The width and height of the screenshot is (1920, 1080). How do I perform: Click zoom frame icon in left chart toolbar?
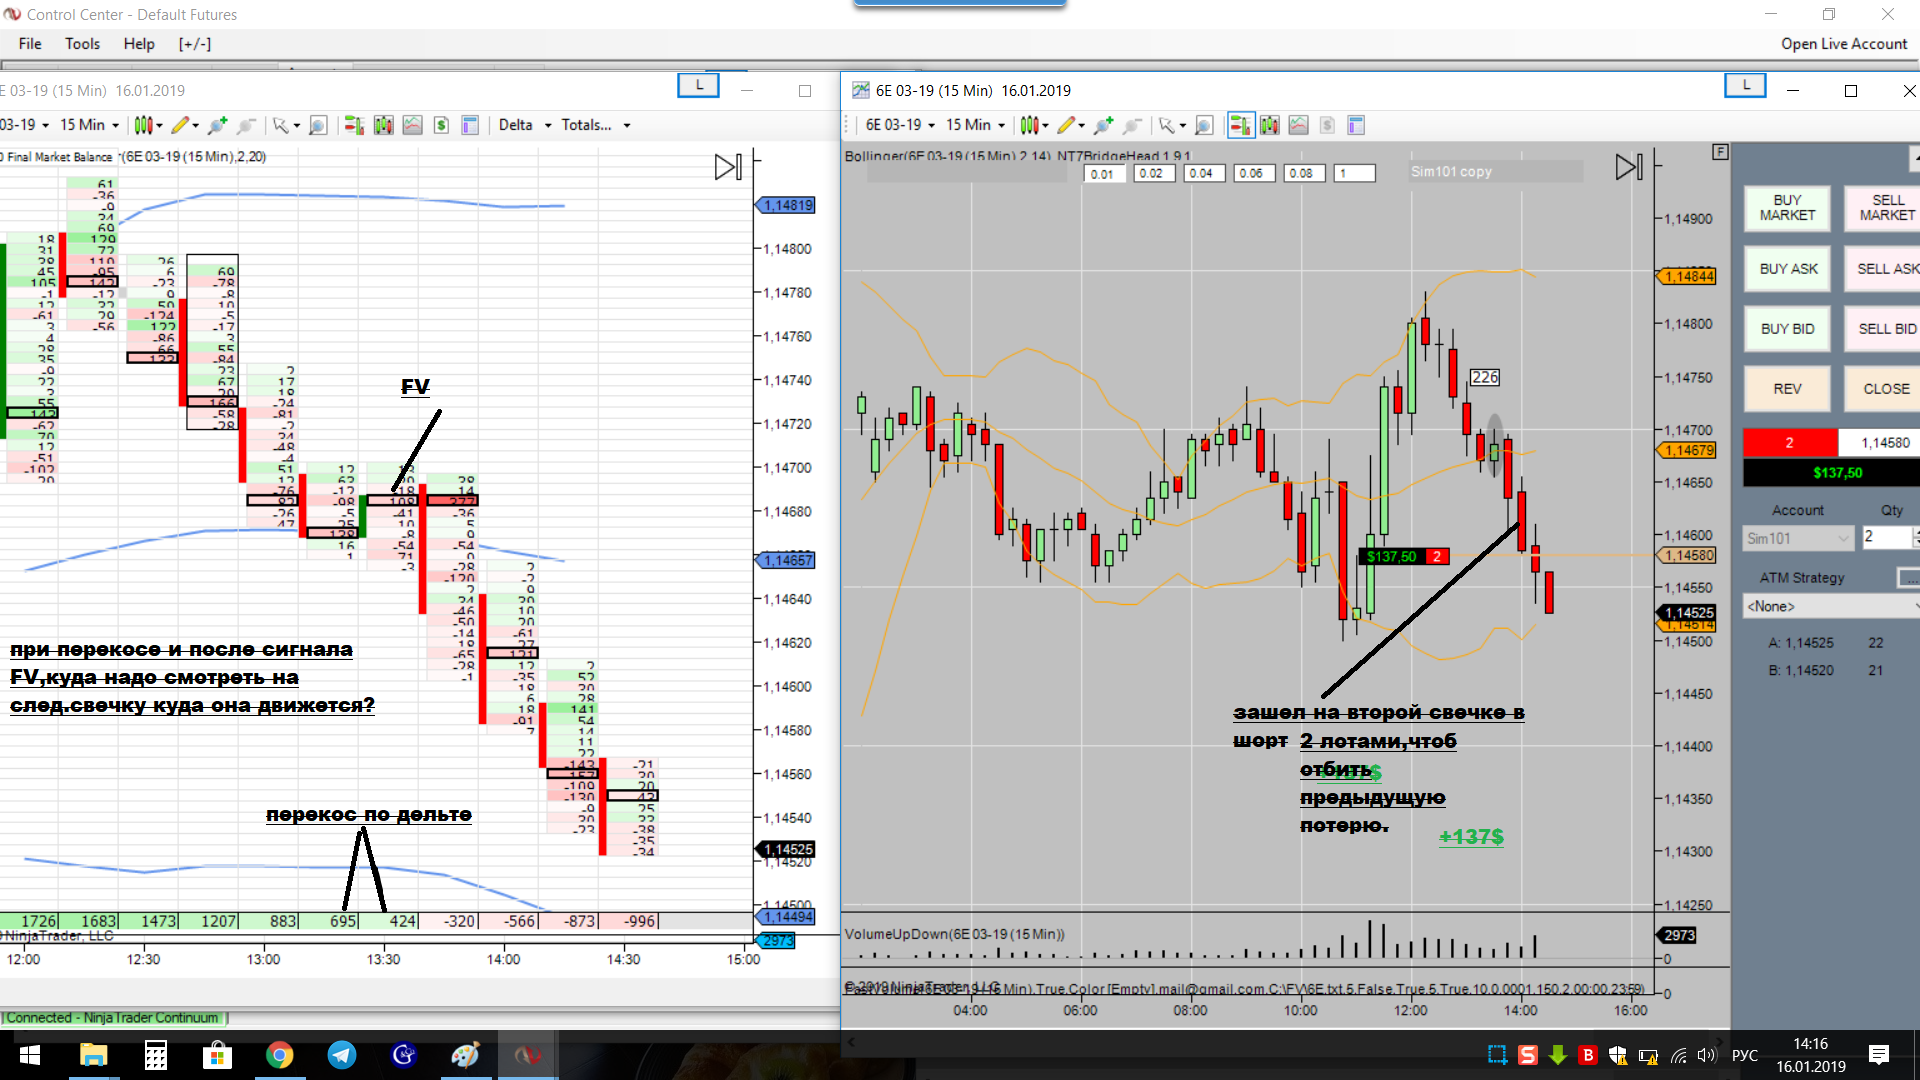317,125
